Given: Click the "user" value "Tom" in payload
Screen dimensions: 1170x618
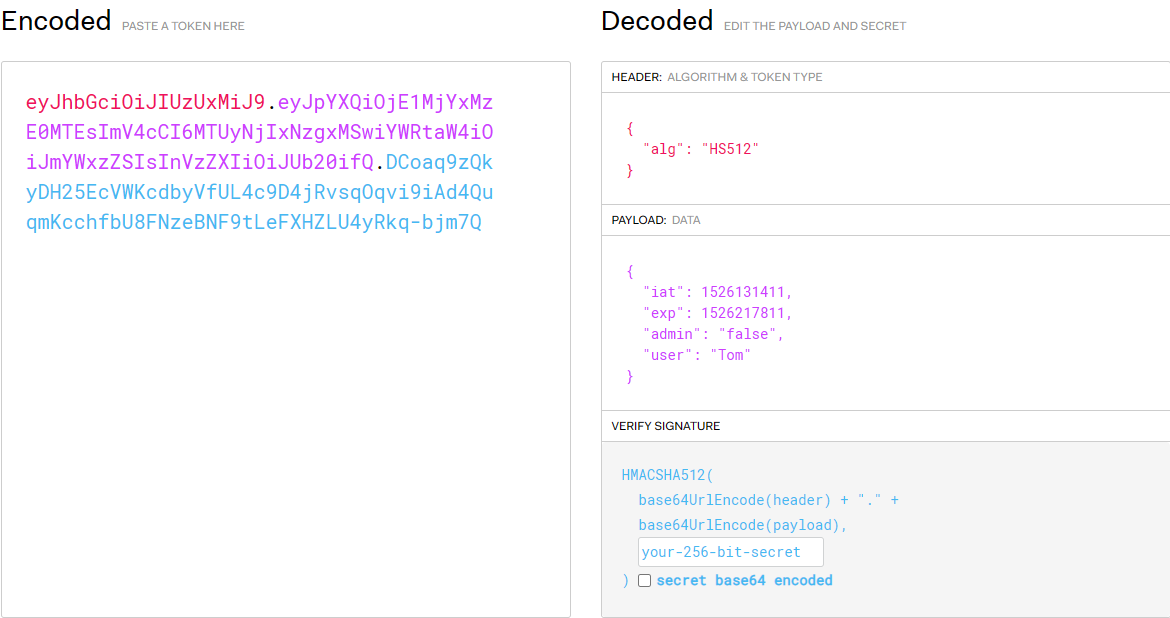Looking at the screenshot, I should (730, 355).
